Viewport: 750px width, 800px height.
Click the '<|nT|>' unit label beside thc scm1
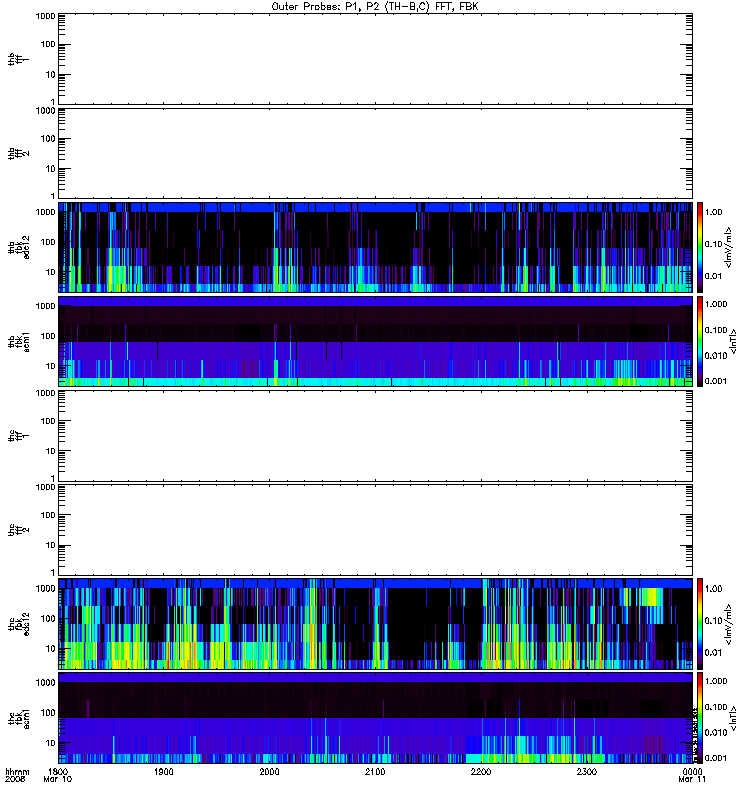click(x=734, y=718)
